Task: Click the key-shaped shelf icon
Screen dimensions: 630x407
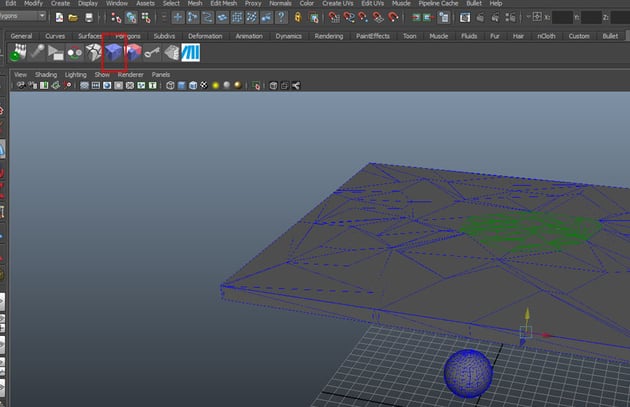Action: [x=153, y=54]
